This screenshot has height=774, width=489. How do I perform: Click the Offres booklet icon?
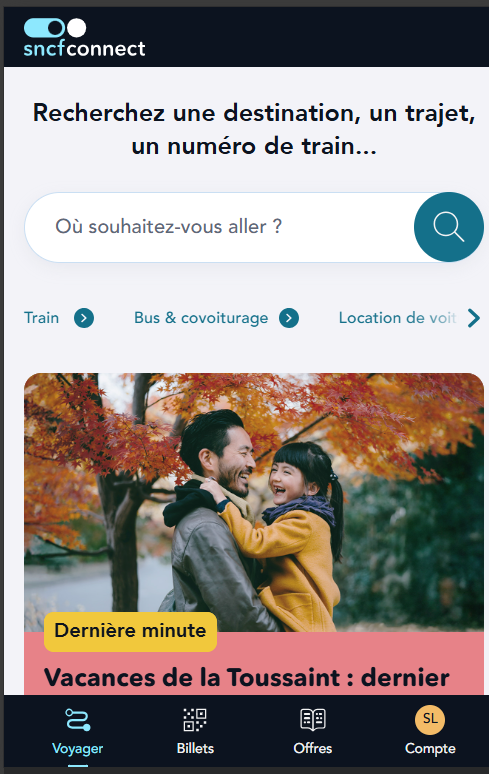[x=313, y=720]
